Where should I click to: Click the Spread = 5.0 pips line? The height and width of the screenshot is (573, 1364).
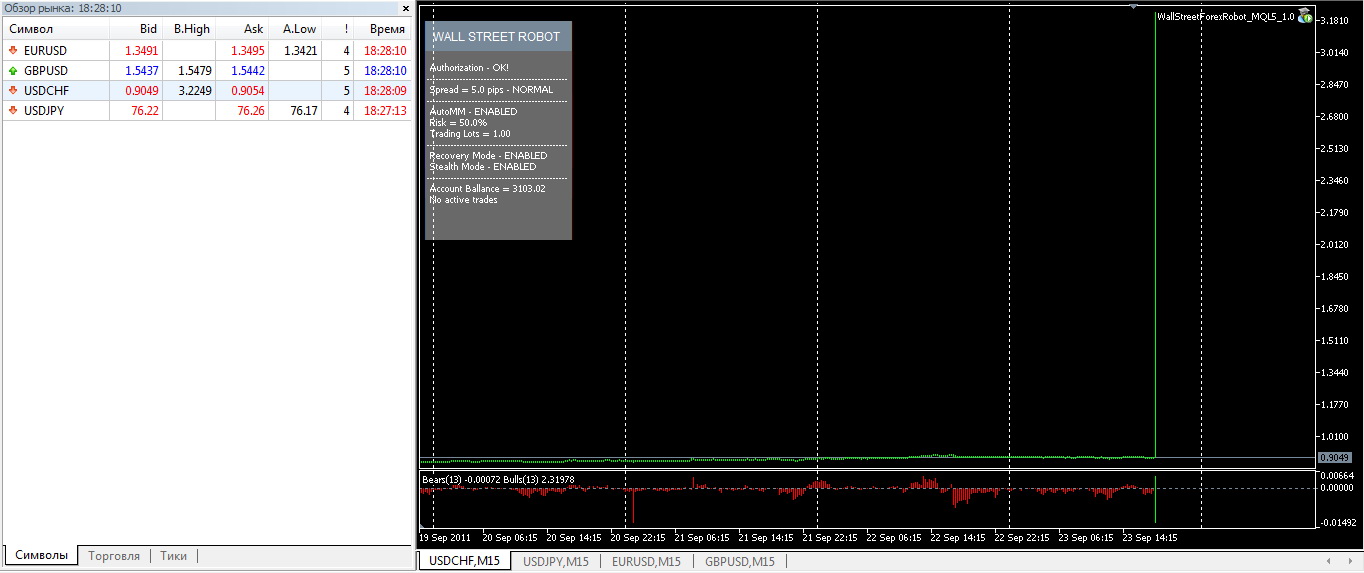pyautogui.click(x=491, y=90)
